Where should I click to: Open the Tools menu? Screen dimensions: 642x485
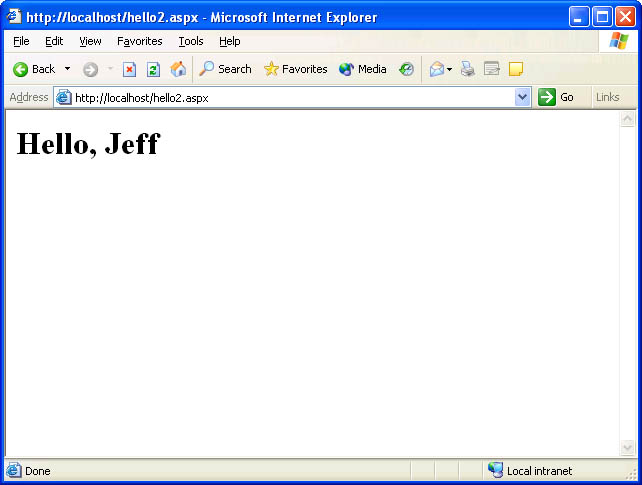pos(191,41)
